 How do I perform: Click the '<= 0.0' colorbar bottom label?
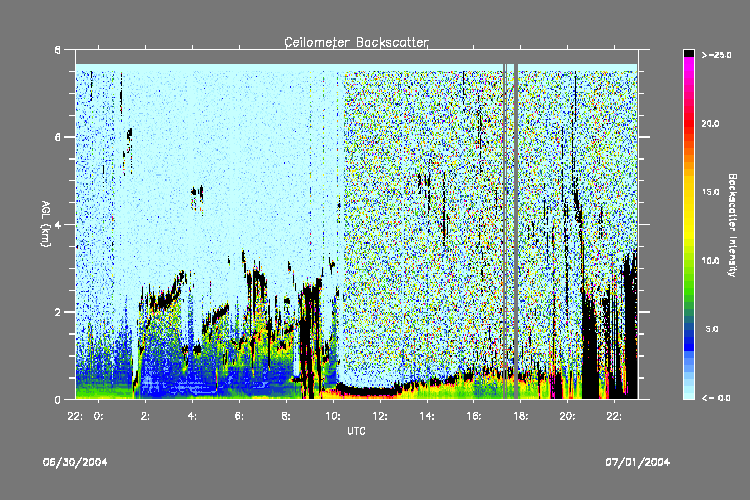click(x=716, y=398)
